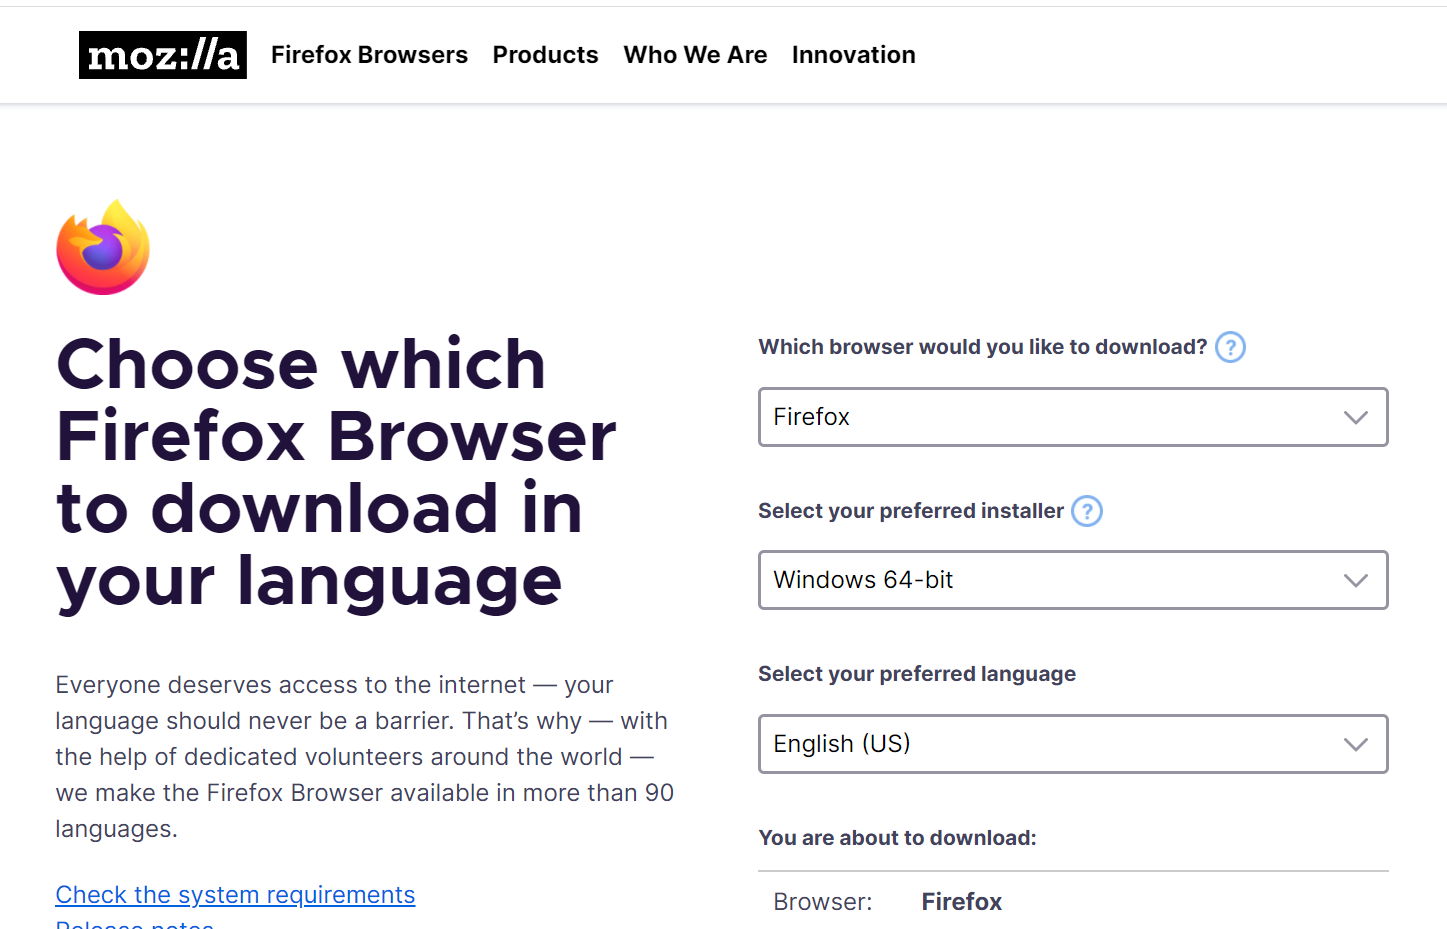Viewport: 1447px width, 929px height.
Task: Click the bold Firefox value beside Browser
Action: coord(961,902)
